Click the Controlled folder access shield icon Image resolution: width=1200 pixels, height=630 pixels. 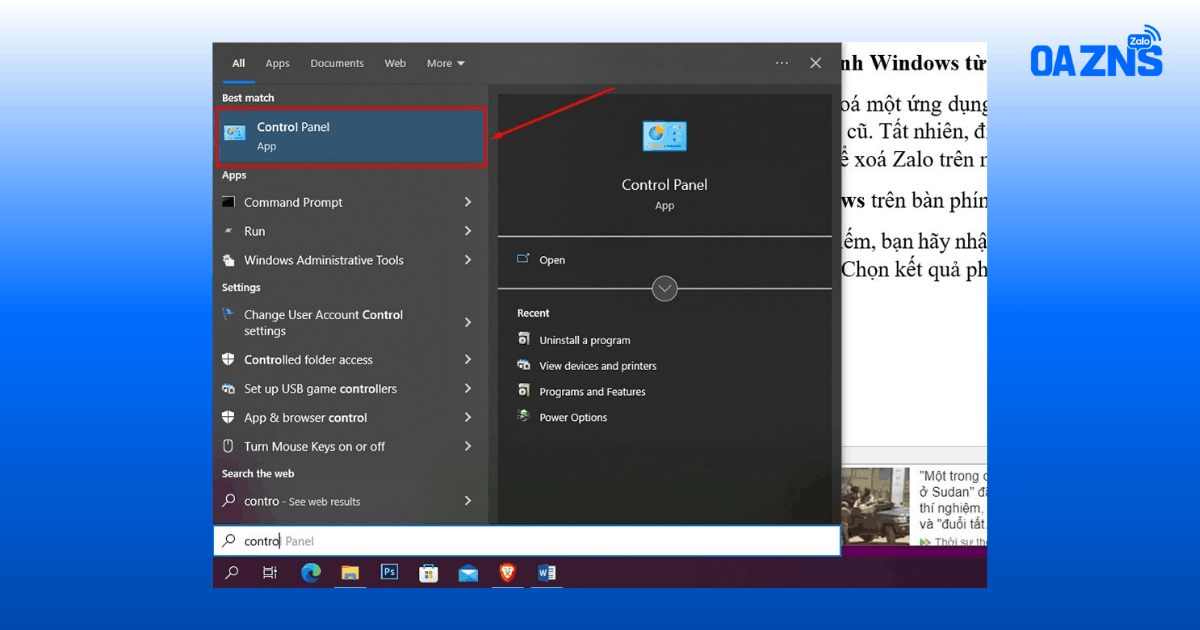(228, 360)
